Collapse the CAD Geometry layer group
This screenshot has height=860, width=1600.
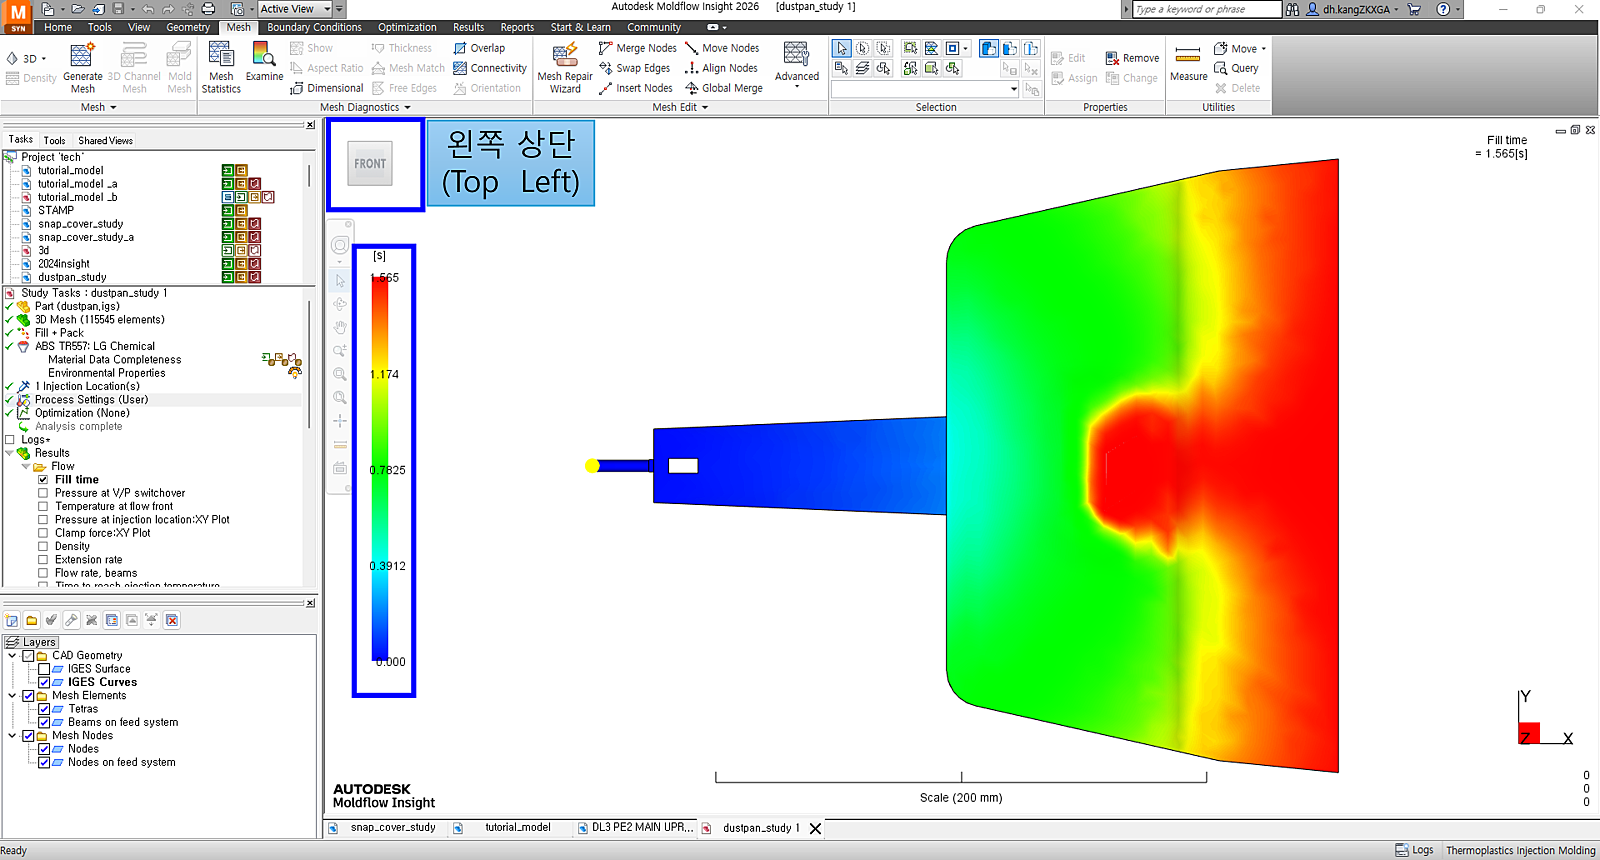click(x=12, y=656)
